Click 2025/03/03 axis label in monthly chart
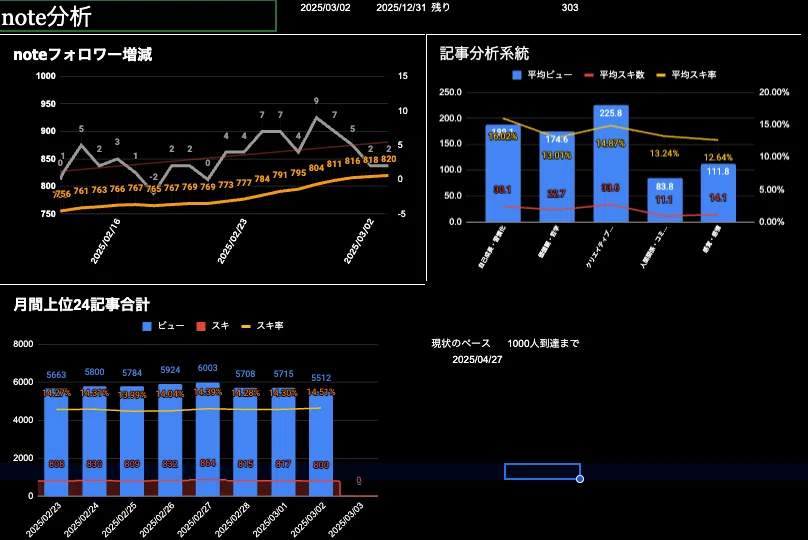808x540 pixels. (346, 519)
